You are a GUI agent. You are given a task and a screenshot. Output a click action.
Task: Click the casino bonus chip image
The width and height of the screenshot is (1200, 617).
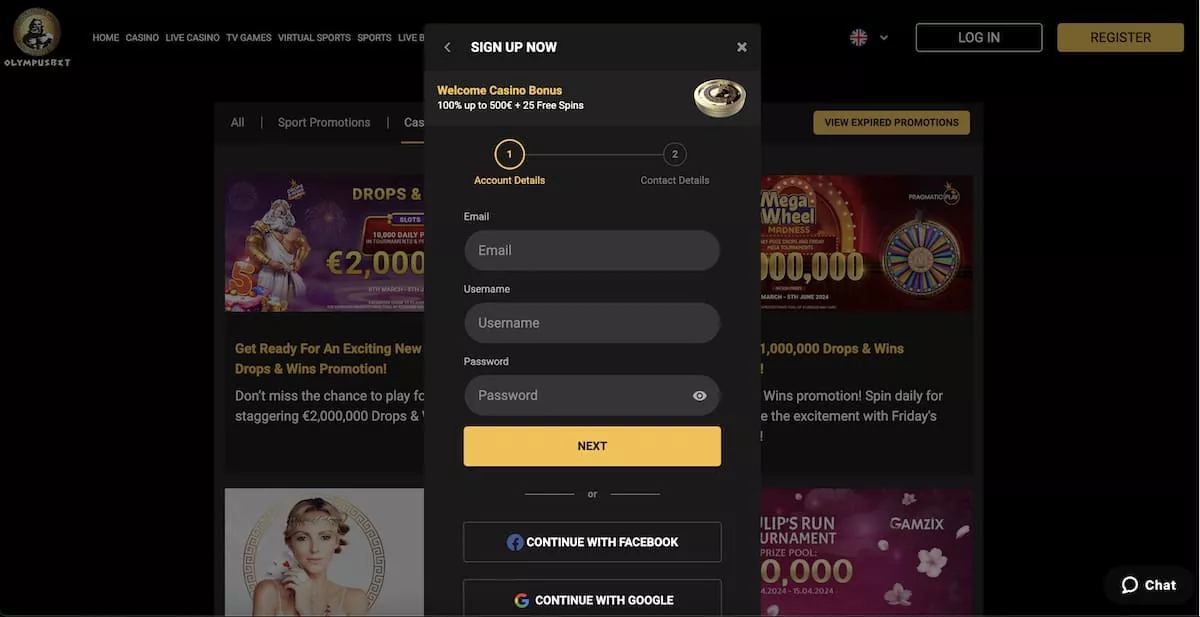(x=720, y=98)
